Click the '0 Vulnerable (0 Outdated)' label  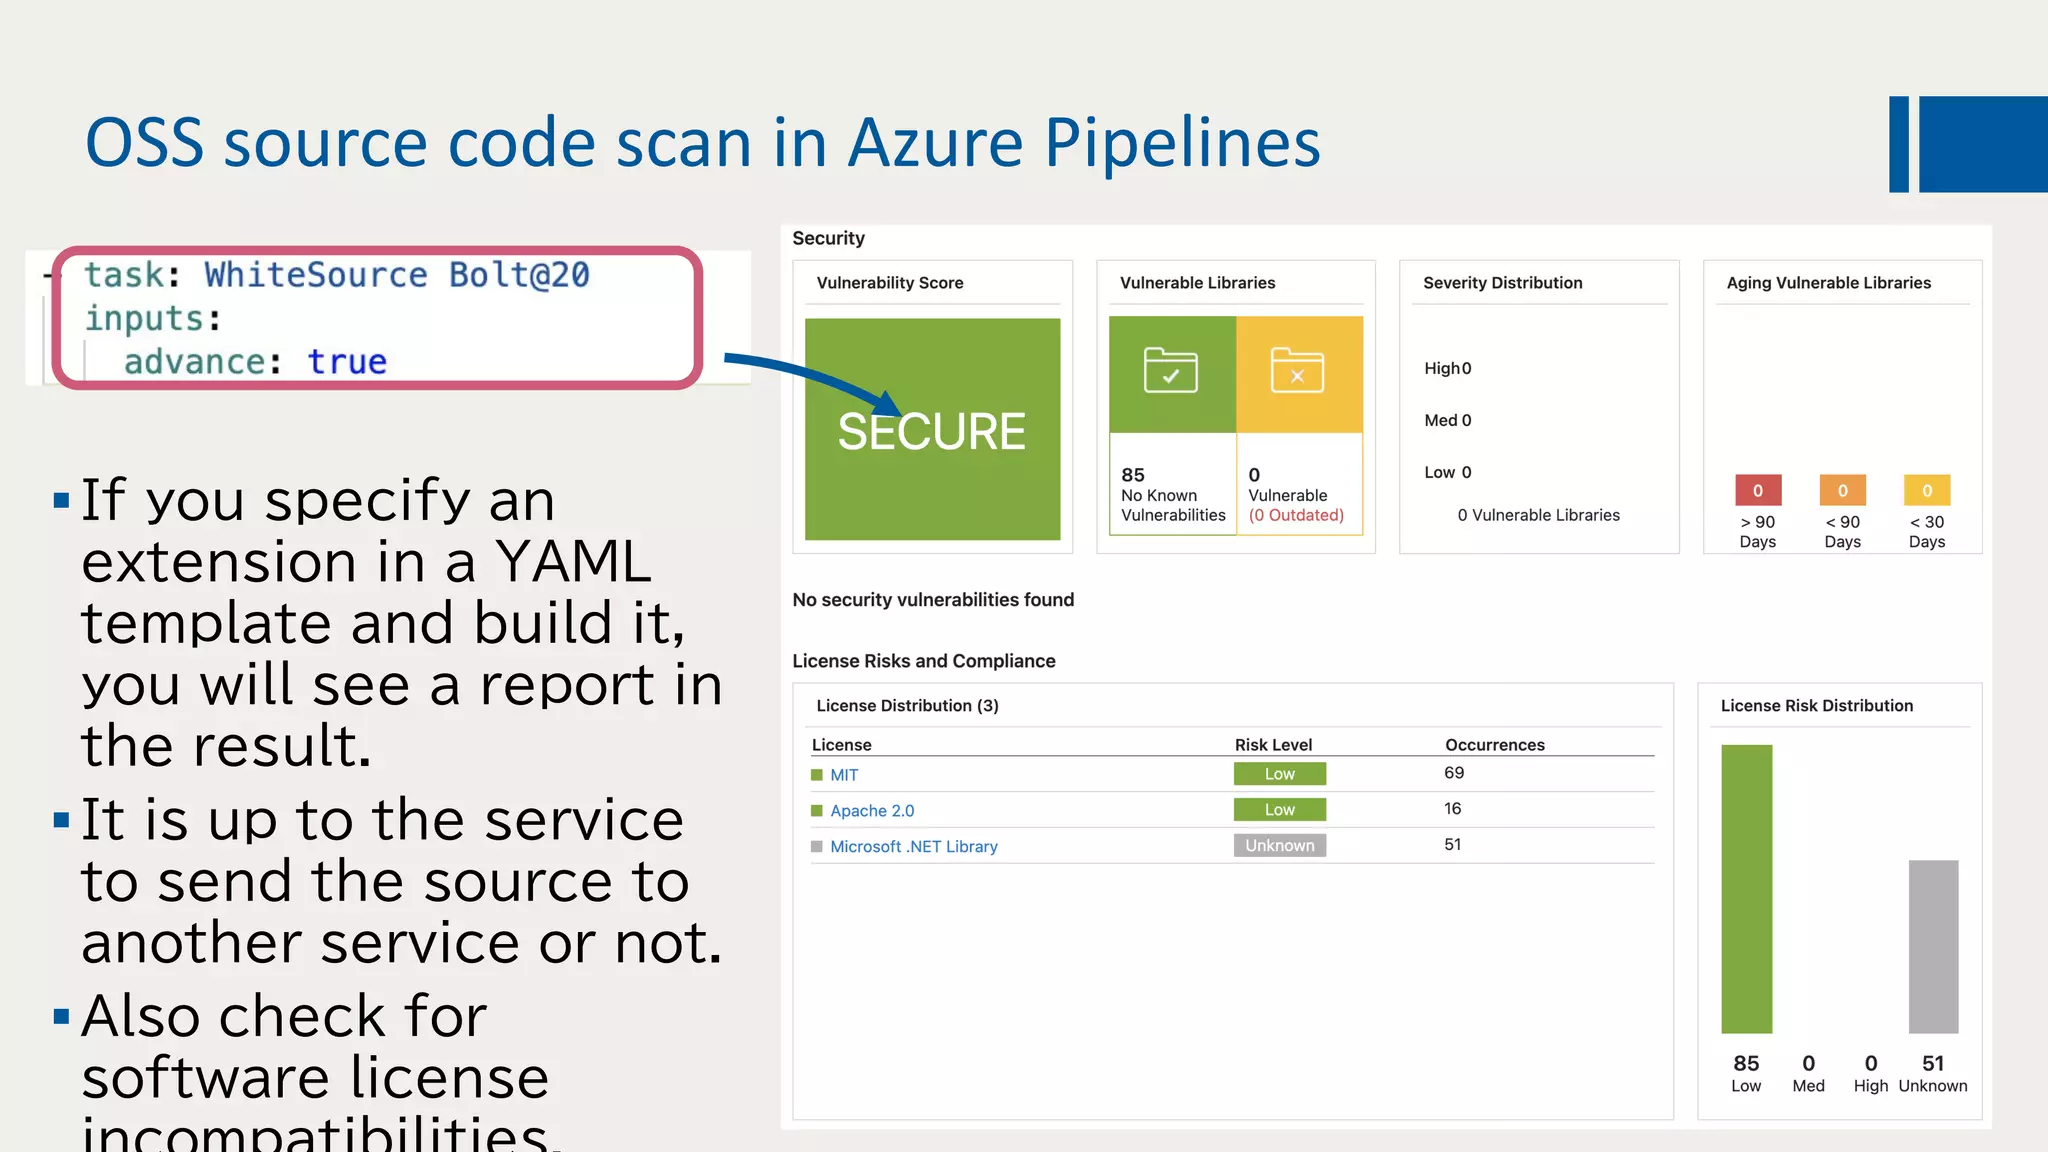[1296, 494]
